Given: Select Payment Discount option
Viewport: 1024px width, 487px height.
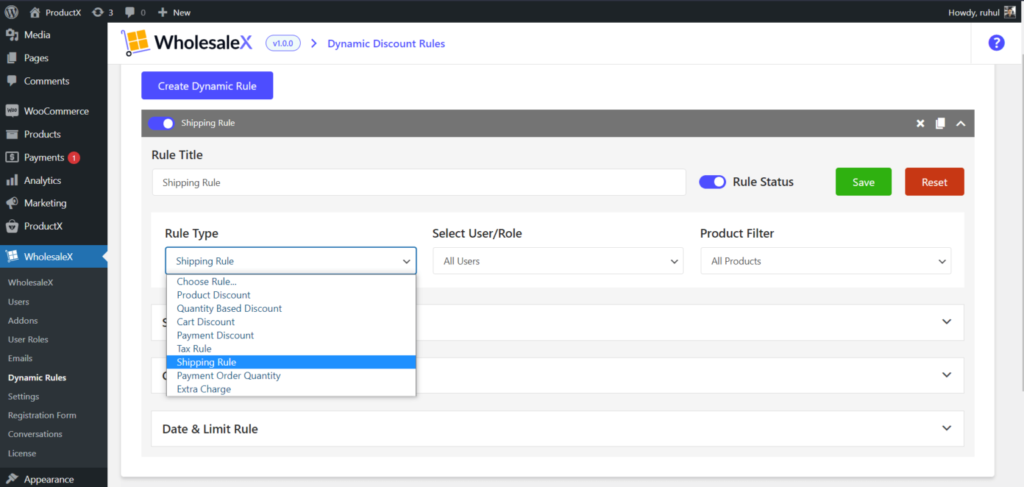Looking at the screenshot, I should point(291,335).
